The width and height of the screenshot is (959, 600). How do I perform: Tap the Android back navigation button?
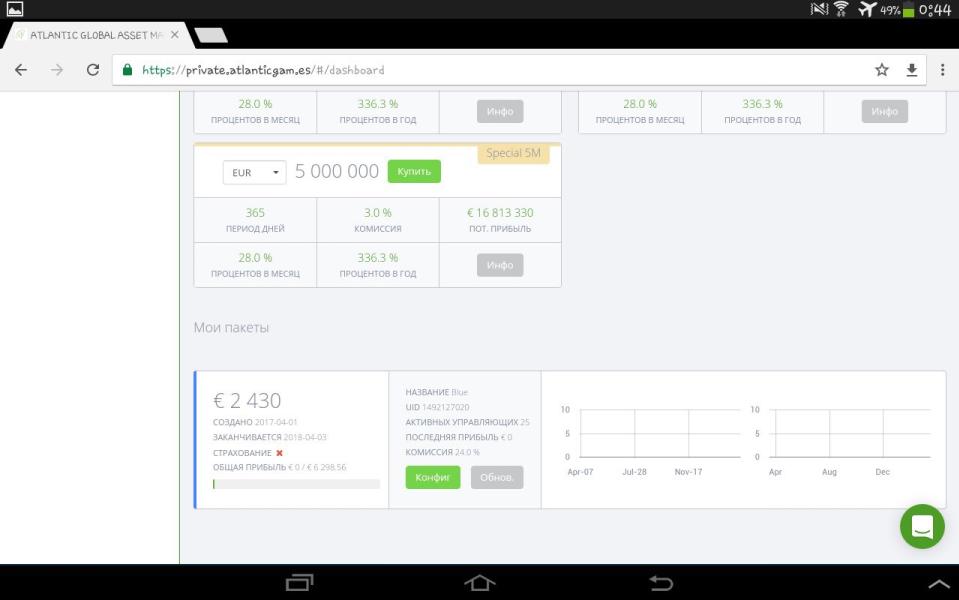click(661, 582)
